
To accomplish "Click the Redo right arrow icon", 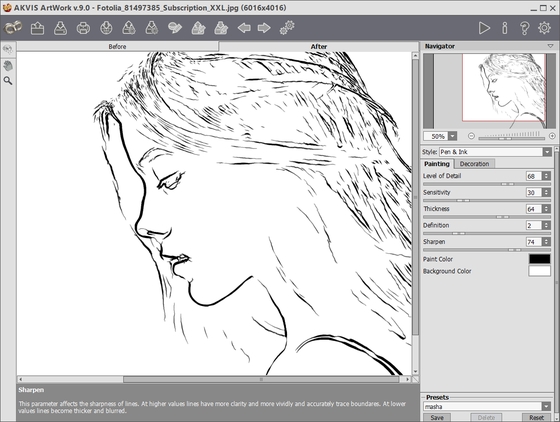I will (x=264, y=28).
